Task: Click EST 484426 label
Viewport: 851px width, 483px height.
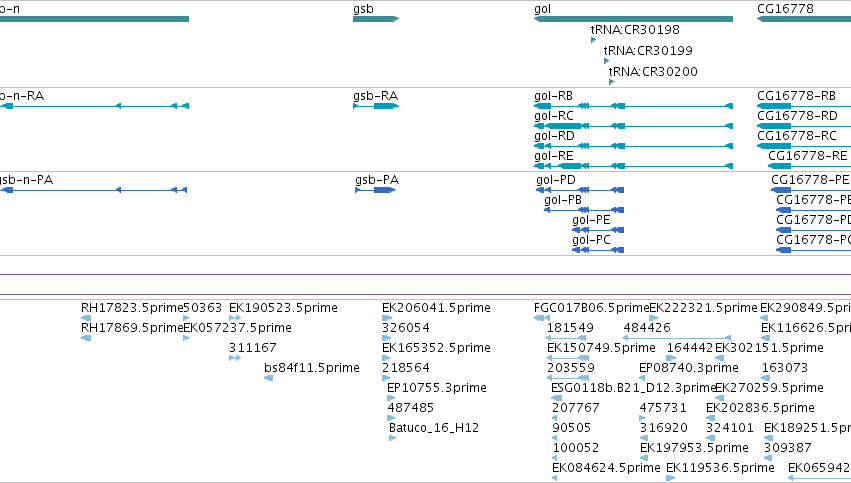Action: (x=647, y=328)
